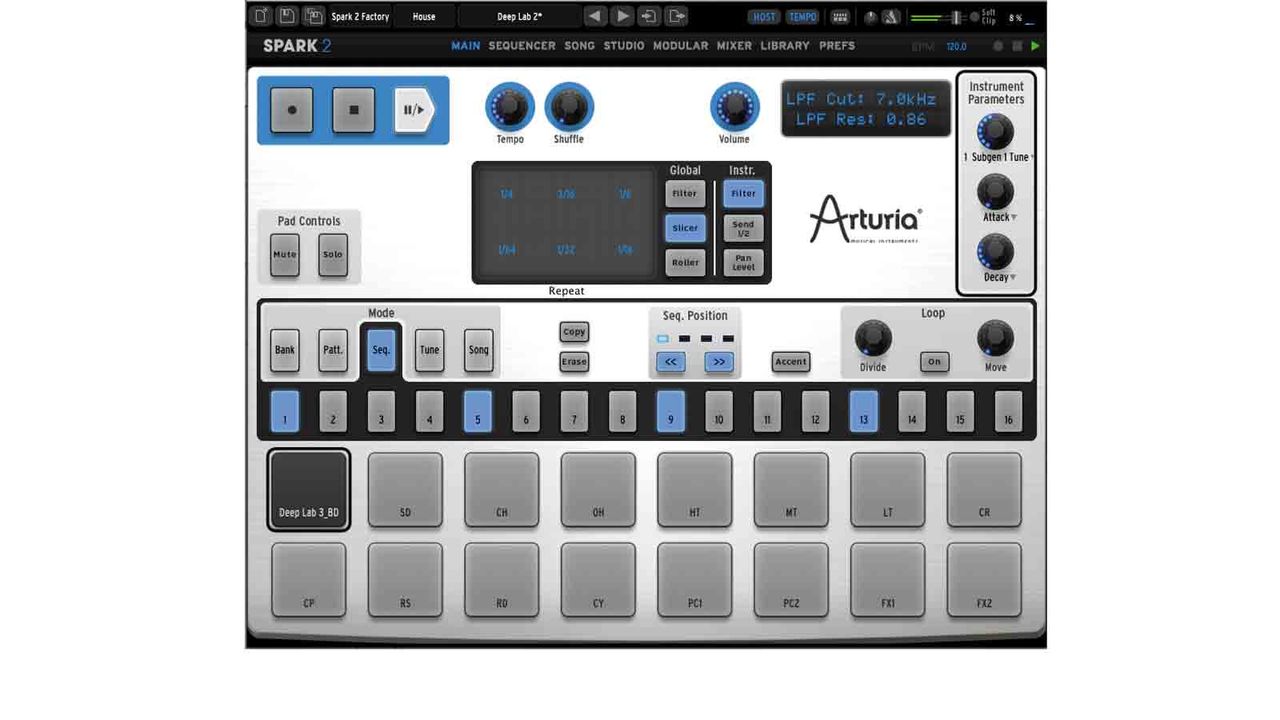Click the Attack parameter knob
Screen dimensions: 1280x720
995,191
